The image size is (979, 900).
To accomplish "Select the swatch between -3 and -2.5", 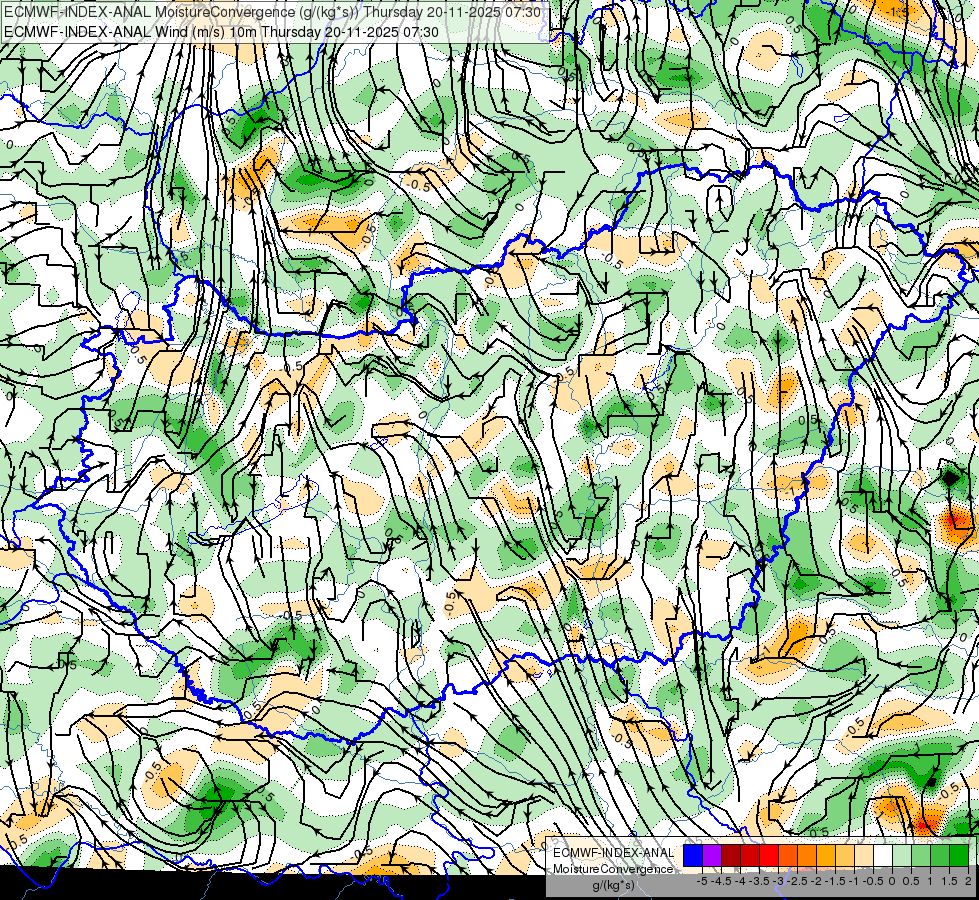I will (788, 856).
